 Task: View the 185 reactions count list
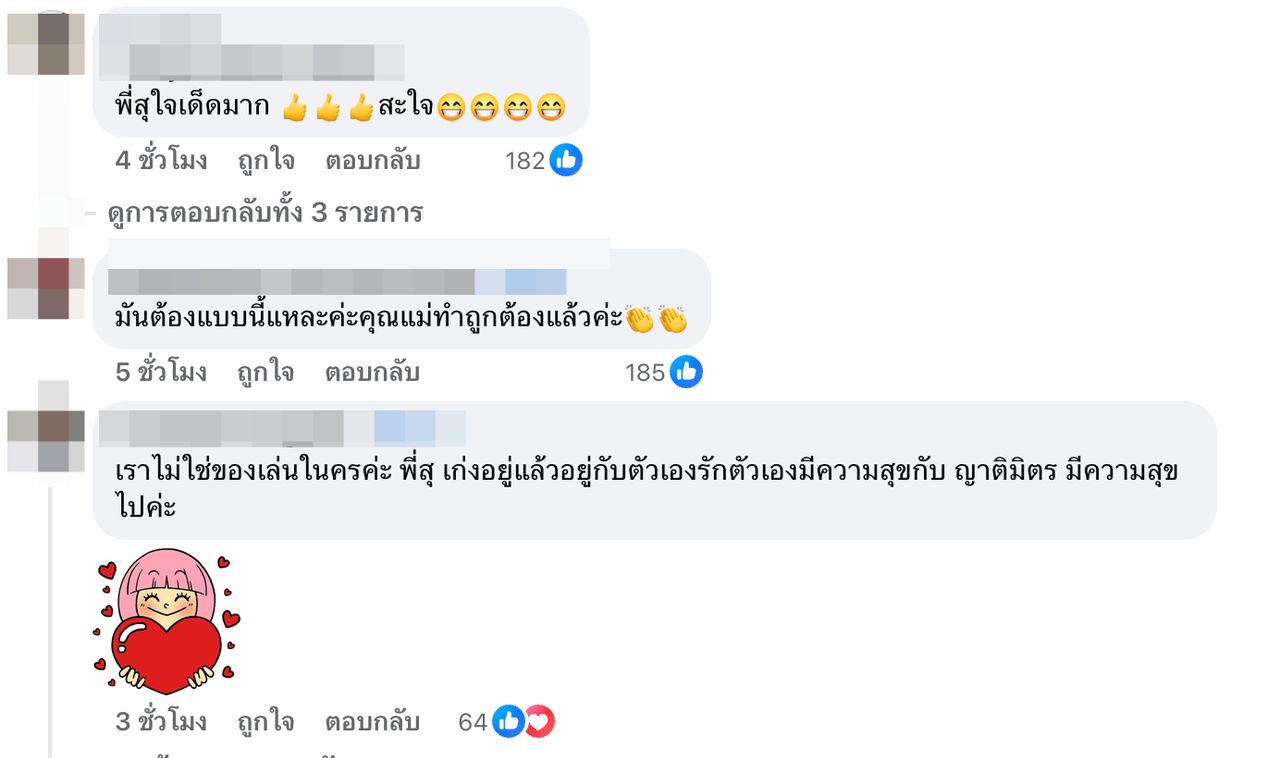click(645, 373)
